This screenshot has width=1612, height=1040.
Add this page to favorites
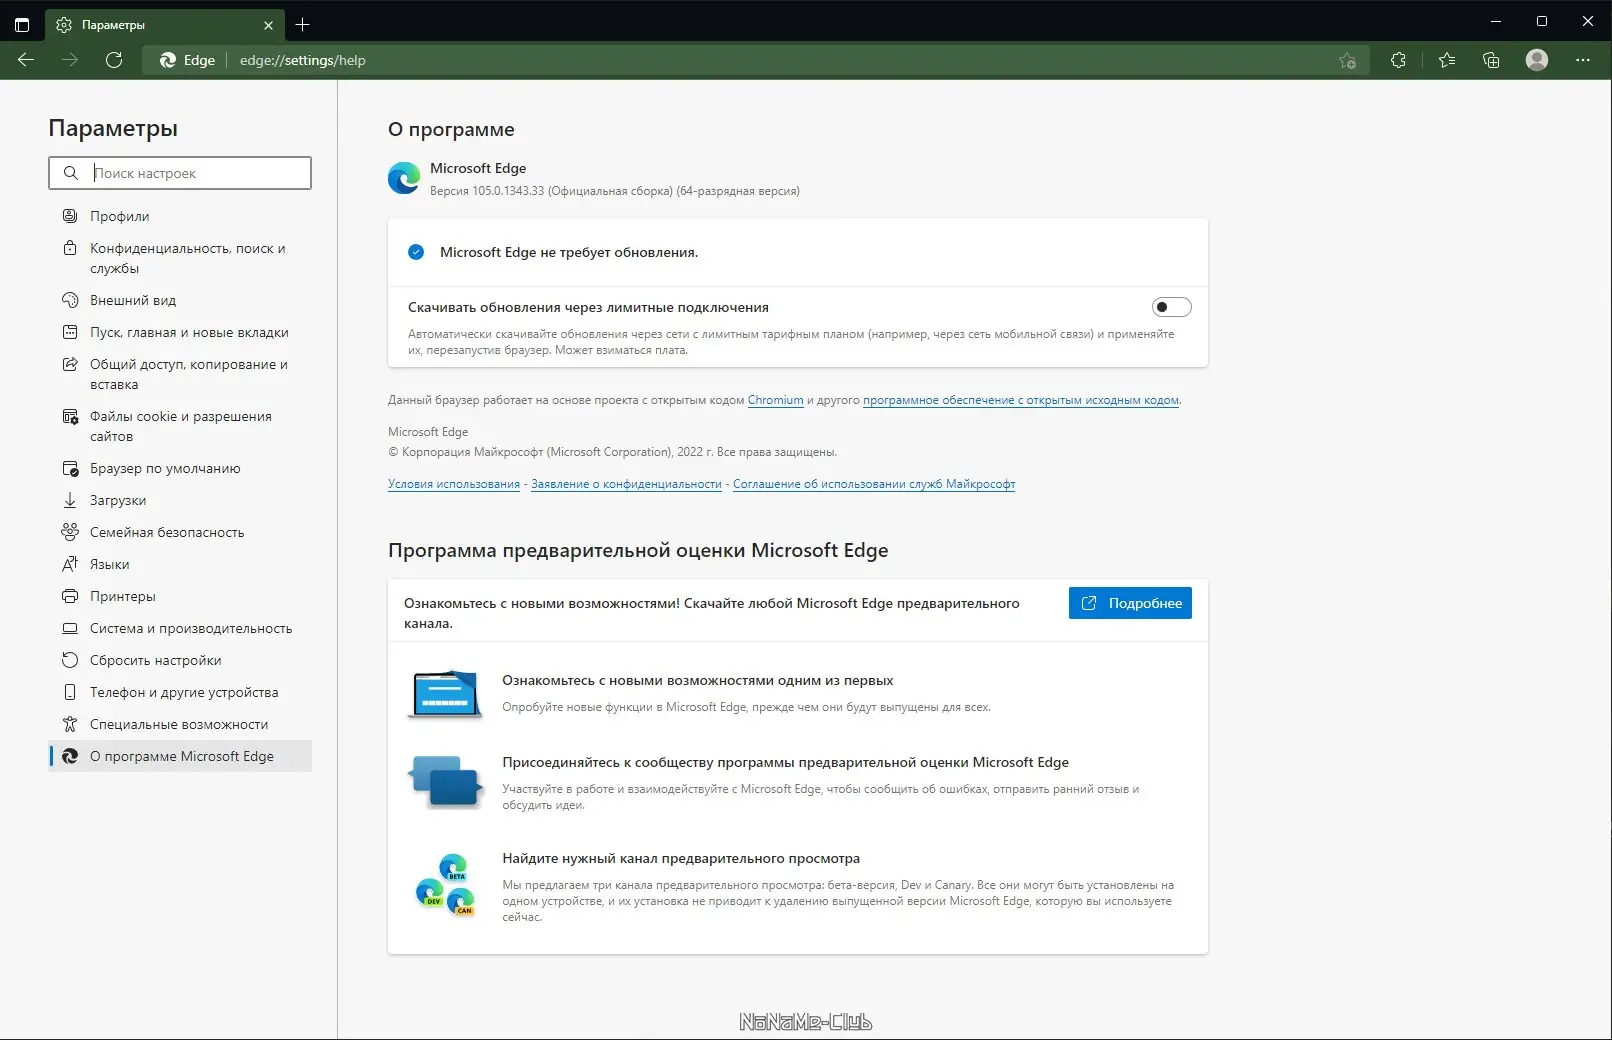coord(1347,60)
